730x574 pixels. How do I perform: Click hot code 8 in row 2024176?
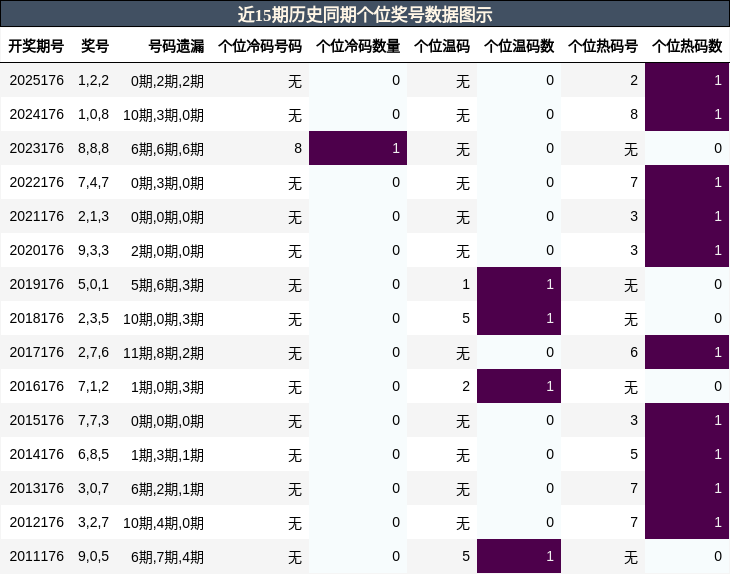point(634,114)
